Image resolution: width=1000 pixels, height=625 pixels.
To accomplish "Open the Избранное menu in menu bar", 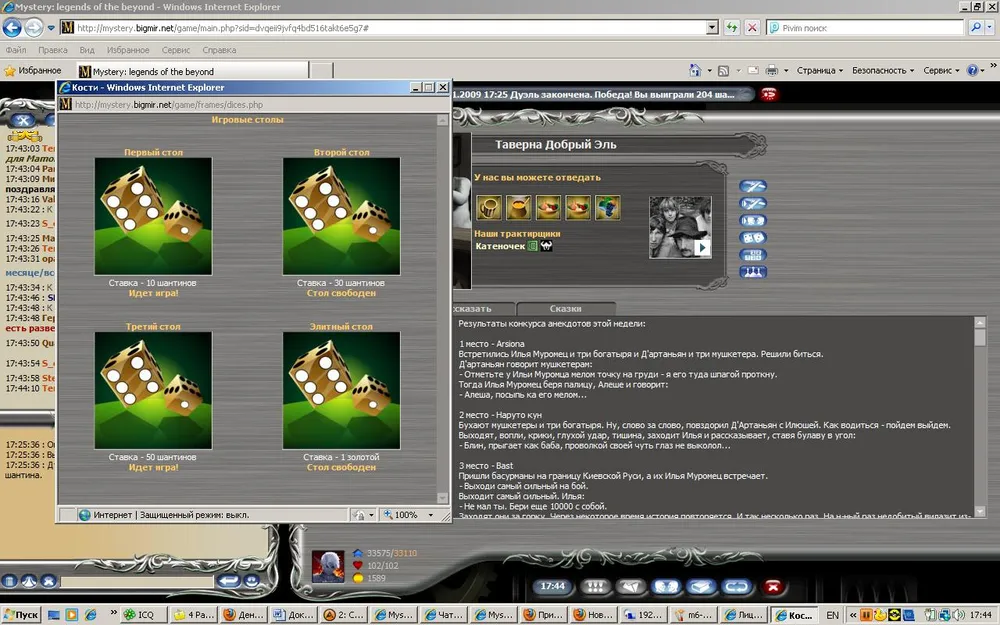I will [128, 49].
